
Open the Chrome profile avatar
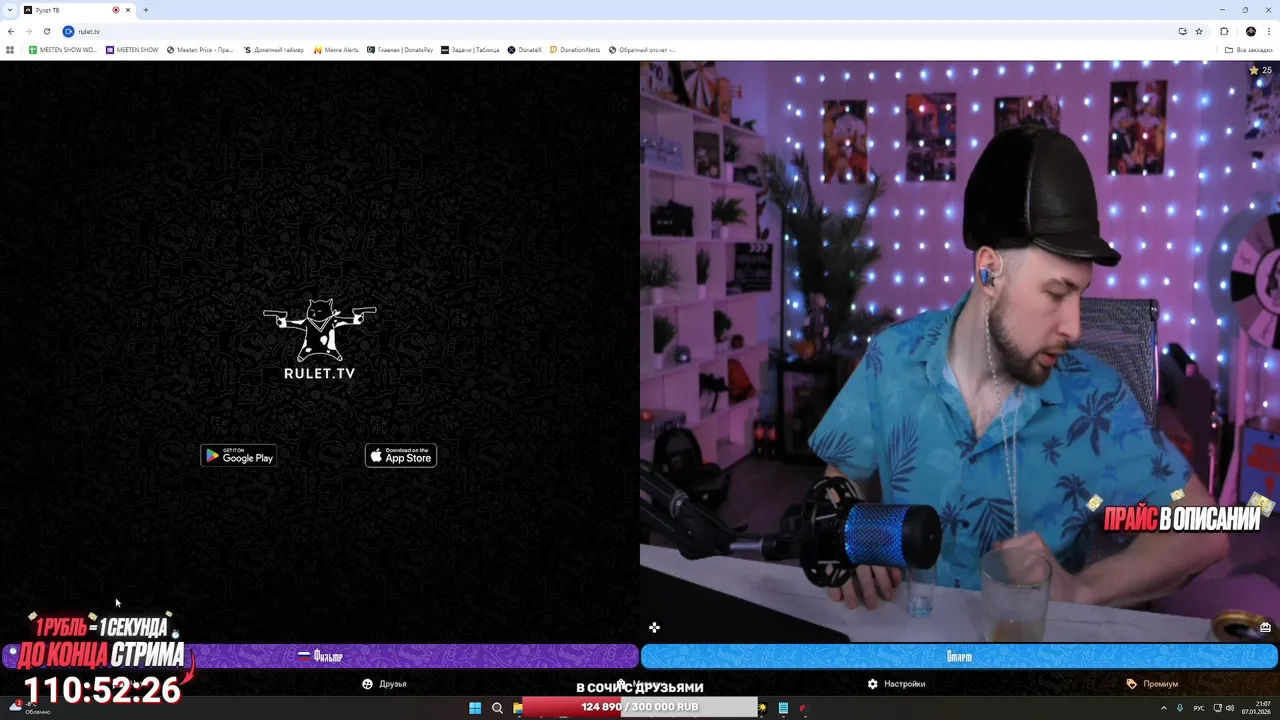1250,31
